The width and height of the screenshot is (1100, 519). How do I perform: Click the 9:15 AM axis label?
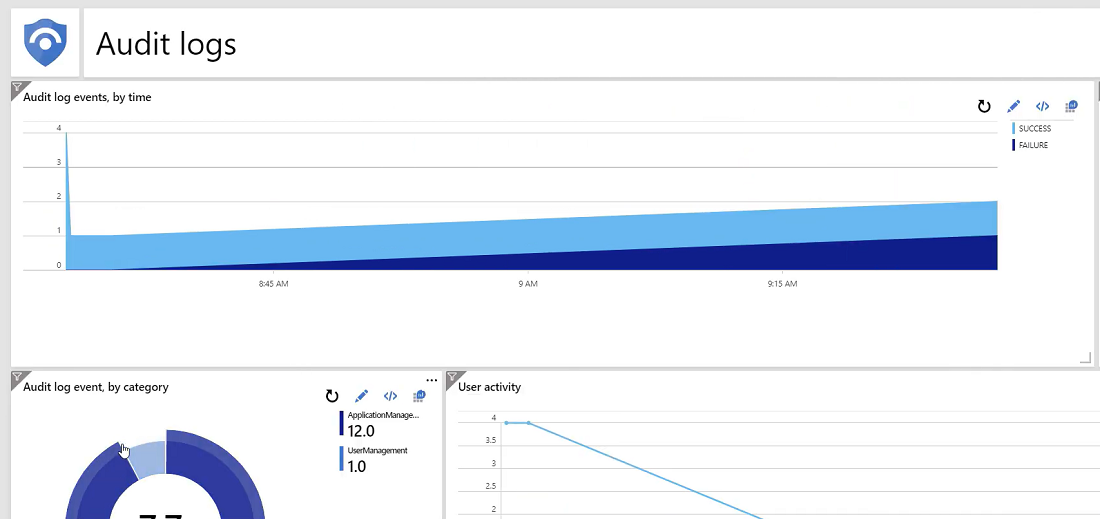[782, 284]
